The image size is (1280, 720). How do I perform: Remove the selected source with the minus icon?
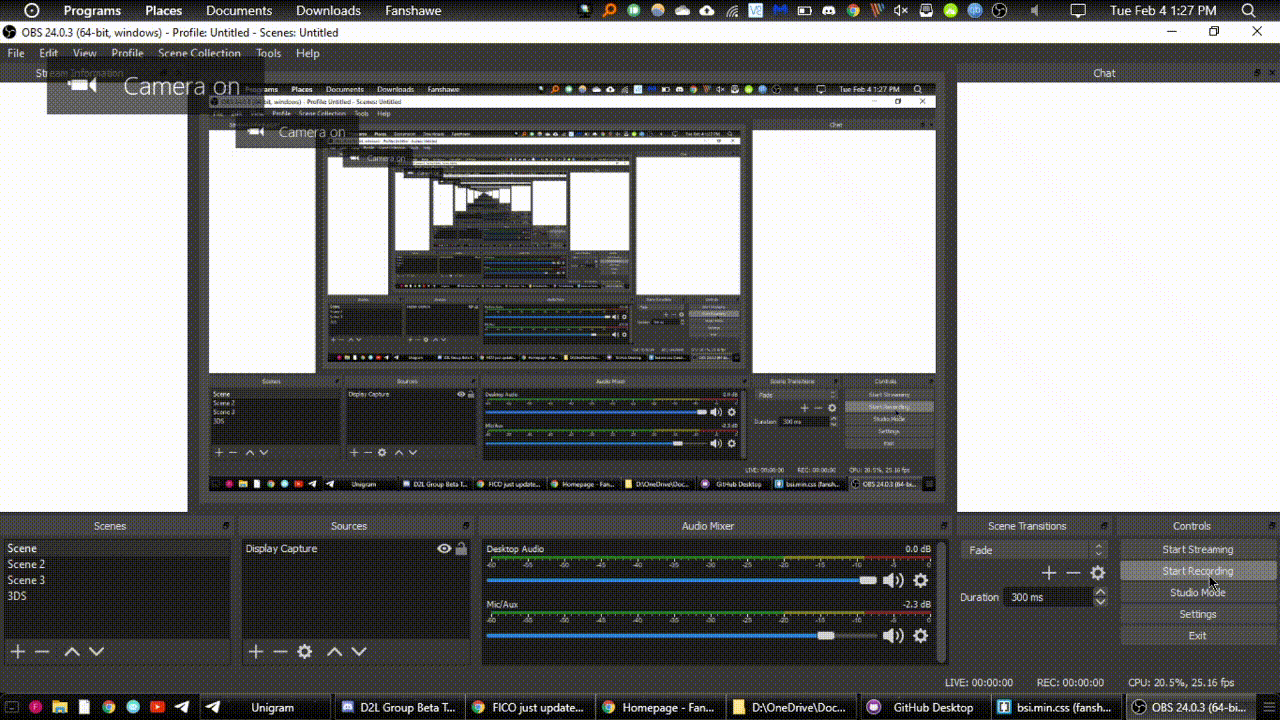click(x=280, y=652)
